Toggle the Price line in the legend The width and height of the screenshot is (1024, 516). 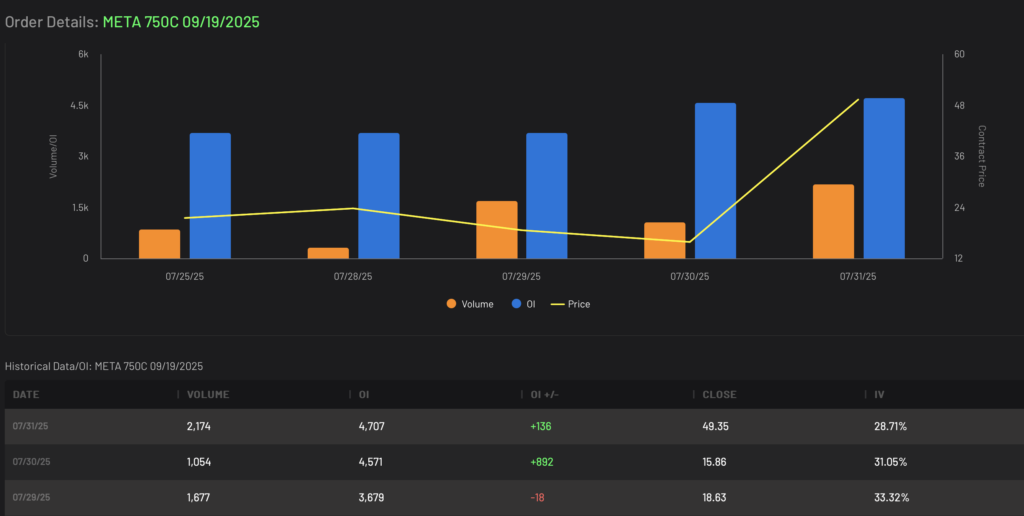coord(571,304)
